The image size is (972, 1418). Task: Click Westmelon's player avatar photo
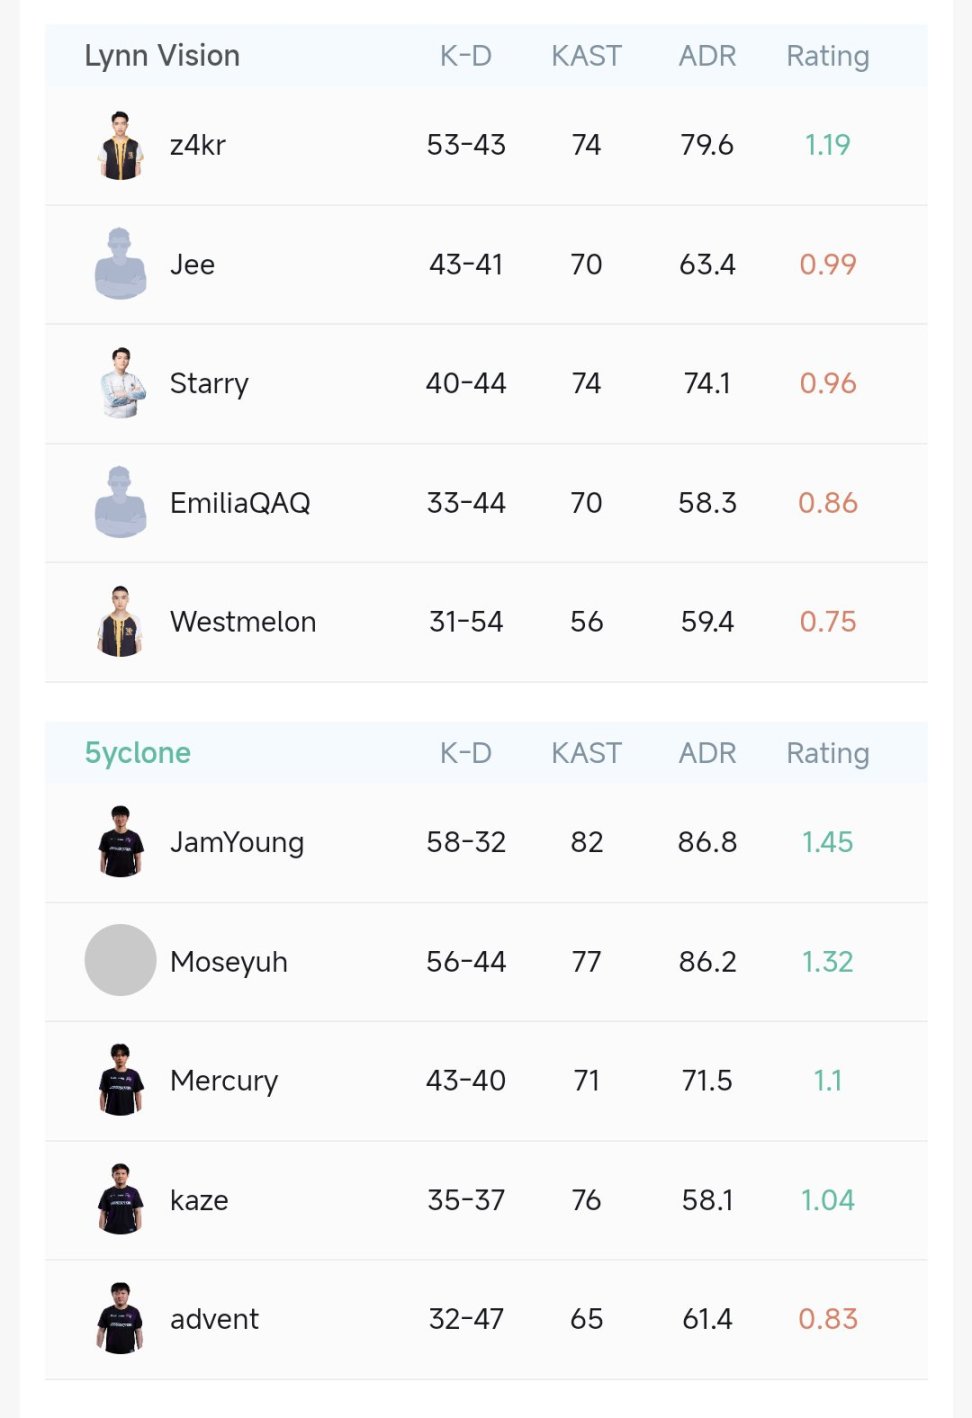pos(121,622)
